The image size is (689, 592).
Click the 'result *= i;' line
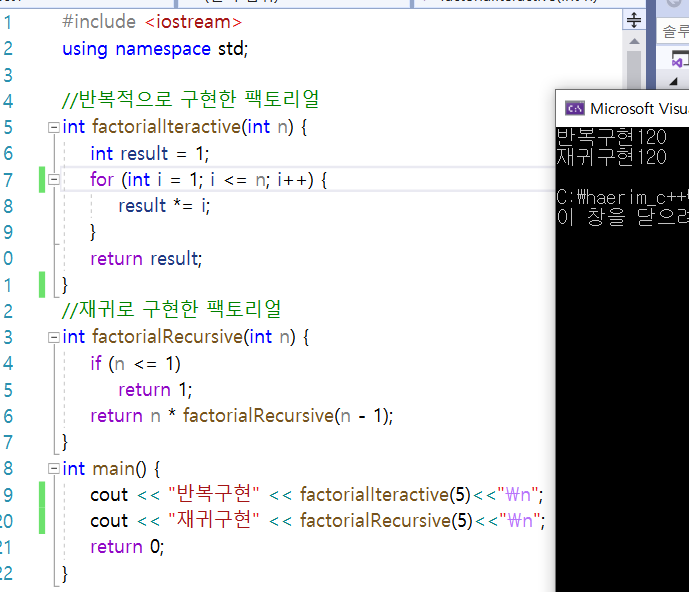164,206
